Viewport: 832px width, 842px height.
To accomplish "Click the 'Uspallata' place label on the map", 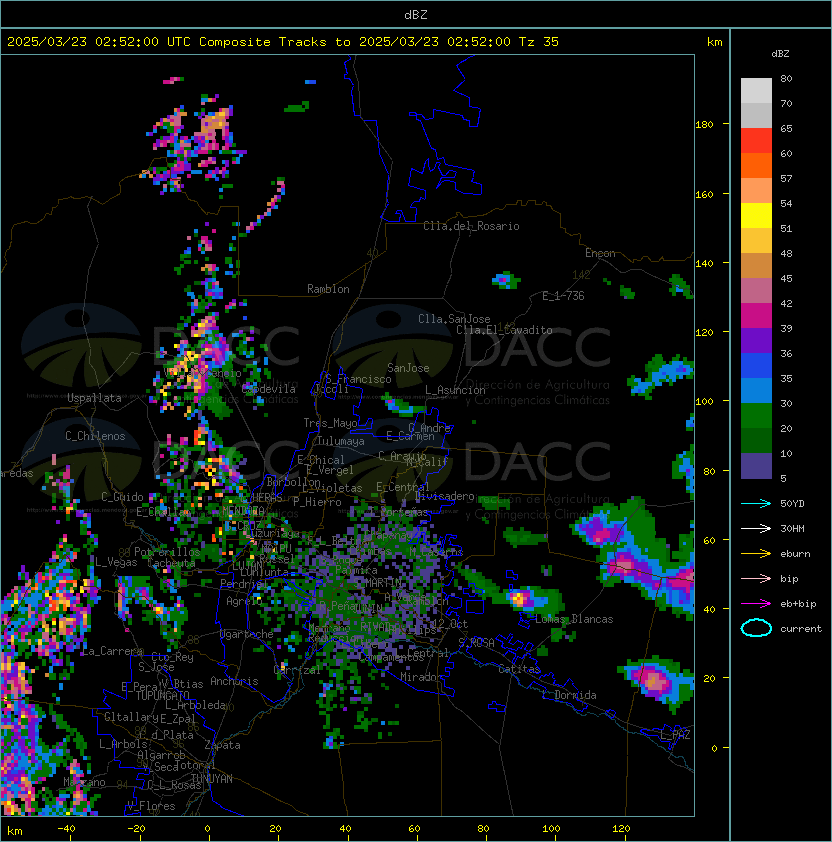I will 94,398.
